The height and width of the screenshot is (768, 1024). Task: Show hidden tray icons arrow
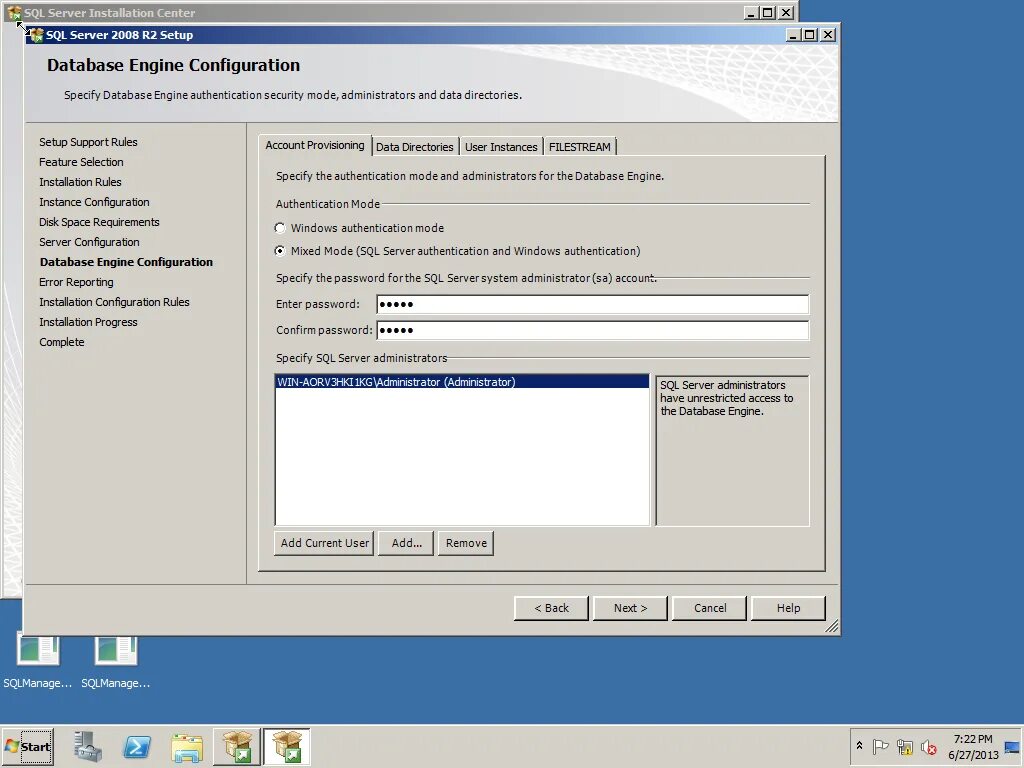(x=859, y=745)
